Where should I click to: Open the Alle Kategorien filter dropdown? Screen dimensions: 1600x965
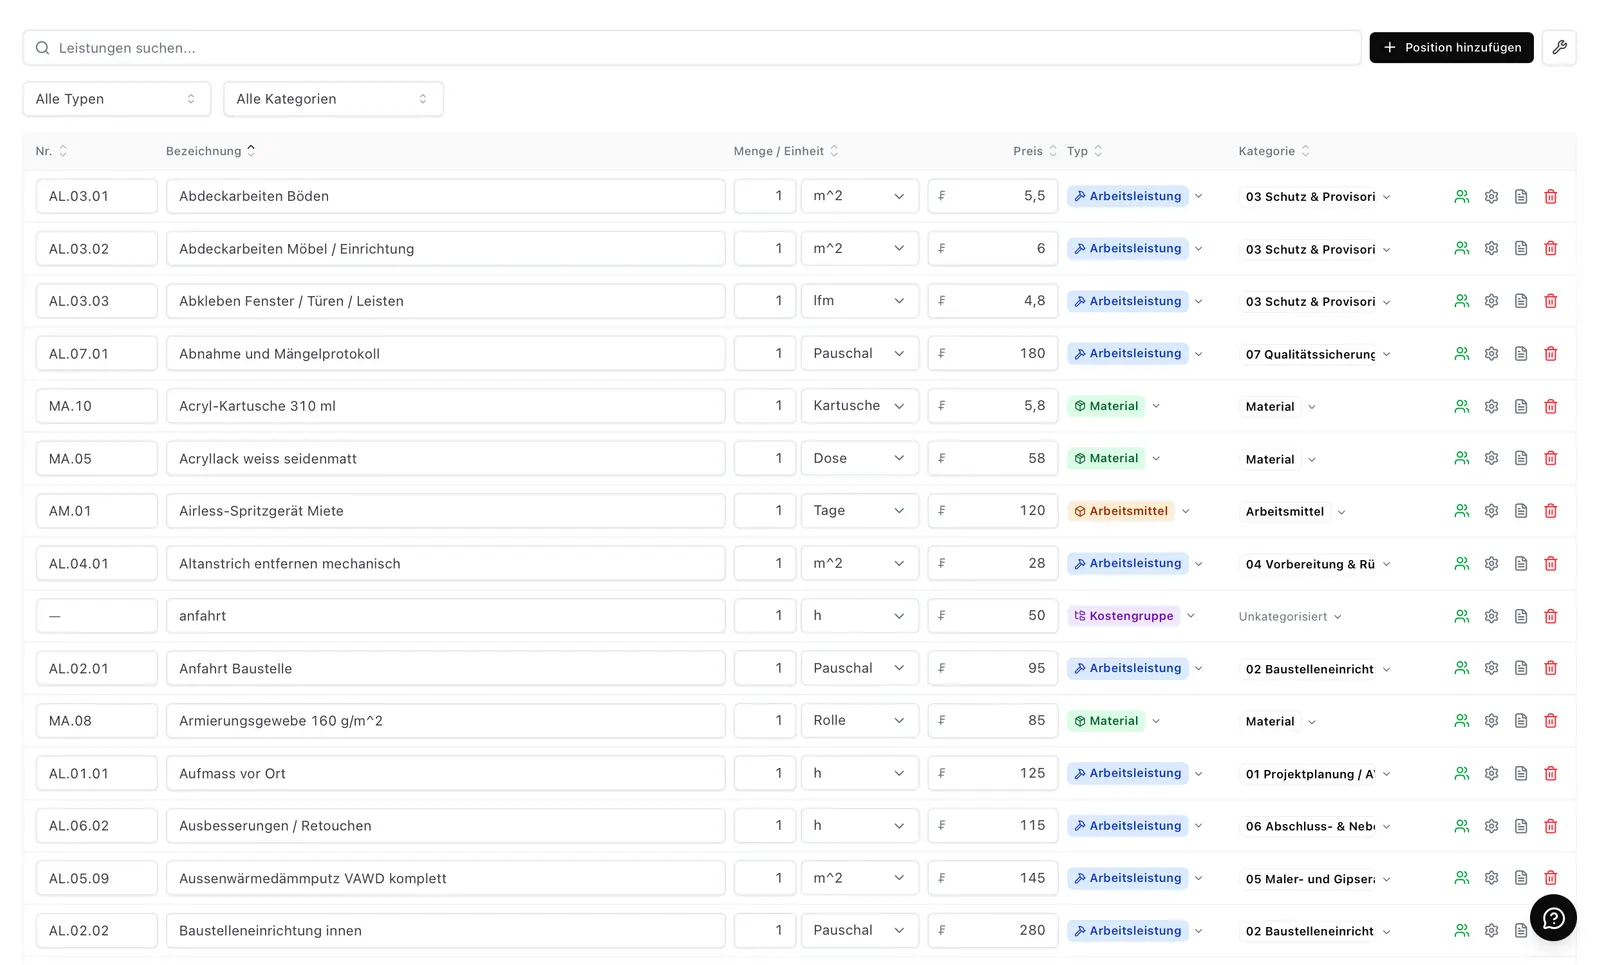coord(333,99)
